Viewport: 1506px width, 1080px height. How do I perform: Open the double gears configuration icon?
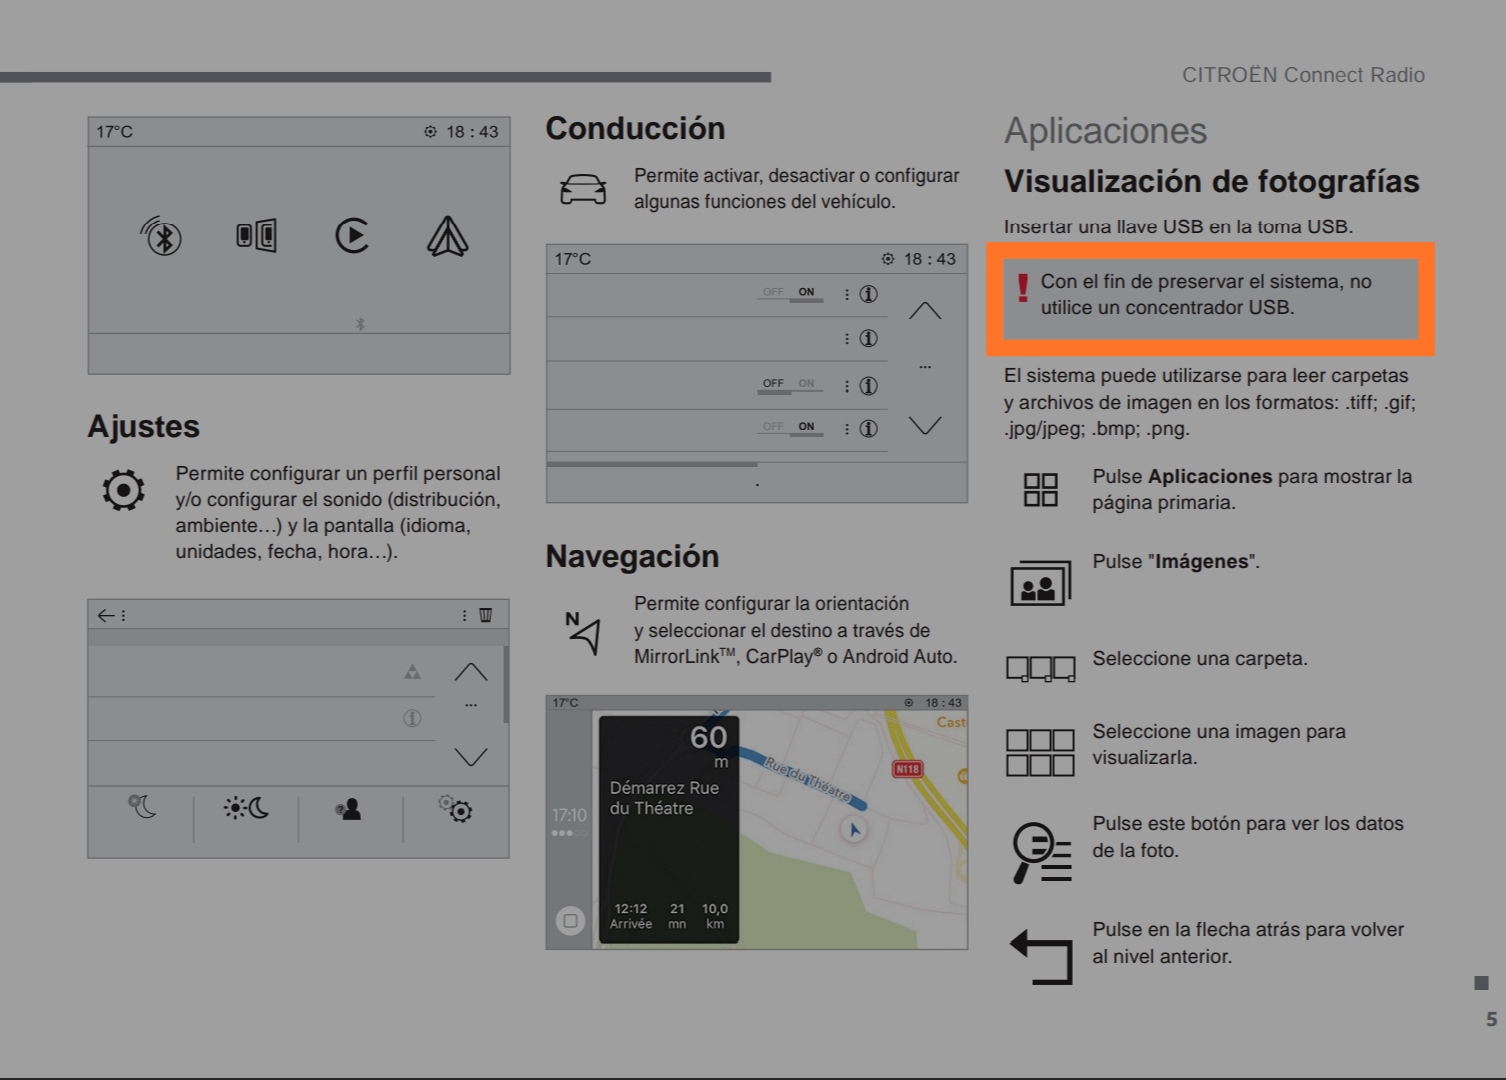click(455, 808)
